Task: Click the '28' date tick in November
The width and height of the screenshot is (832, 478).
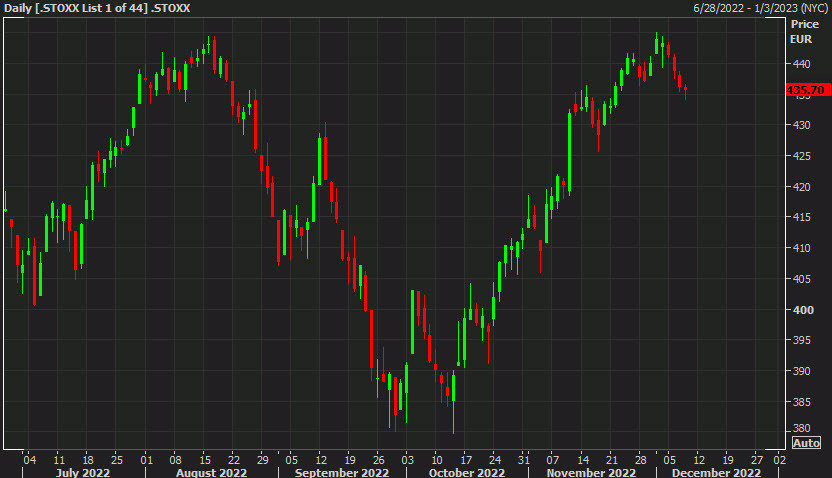Action: (x=640, y=460)
